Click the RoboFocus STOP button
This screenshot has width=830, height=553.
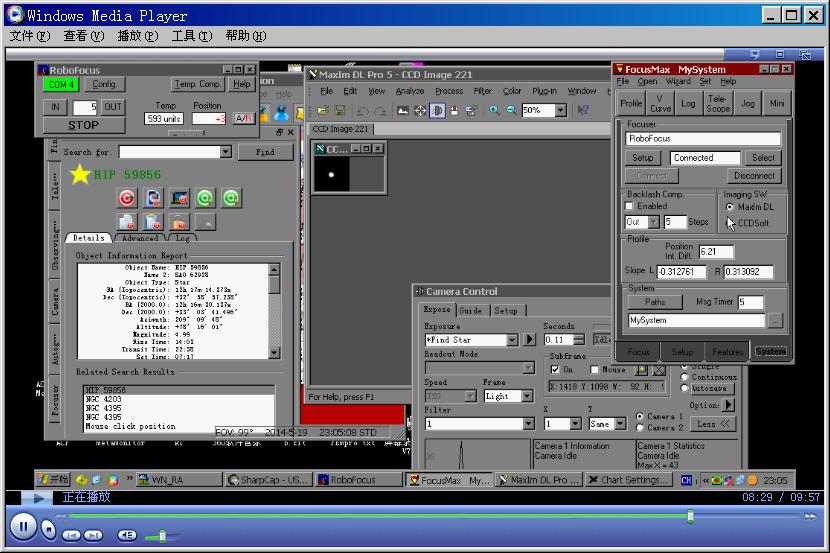[84, 125]
